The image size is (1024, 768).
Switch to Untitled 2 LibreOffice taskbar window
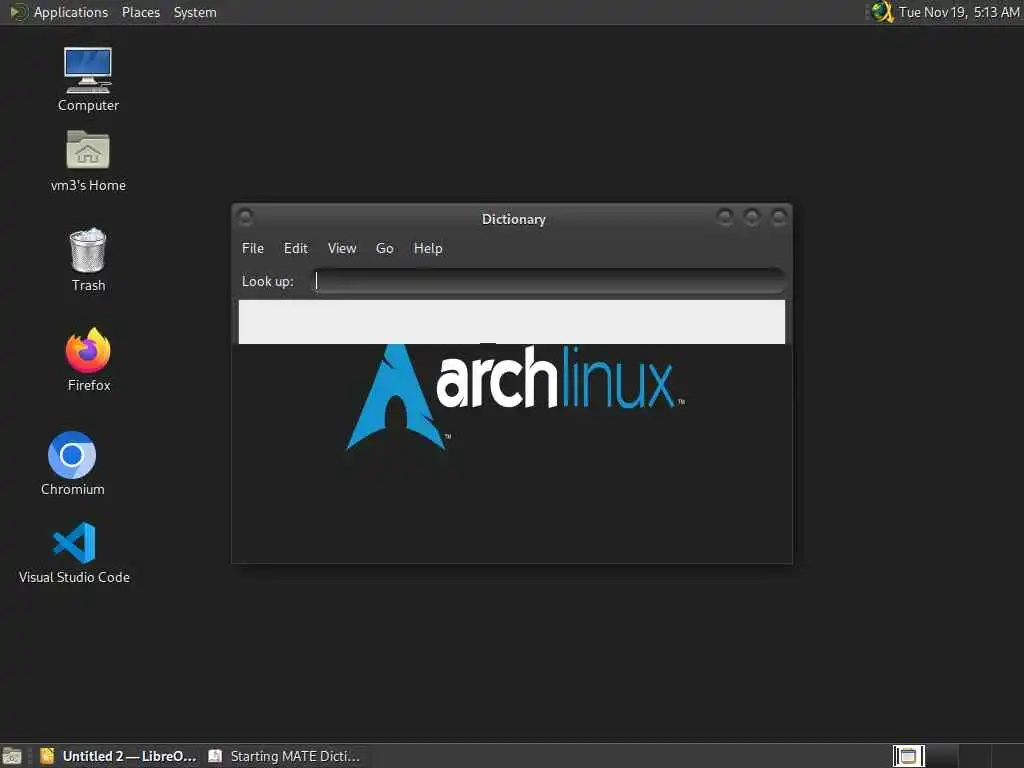[118, 756]
